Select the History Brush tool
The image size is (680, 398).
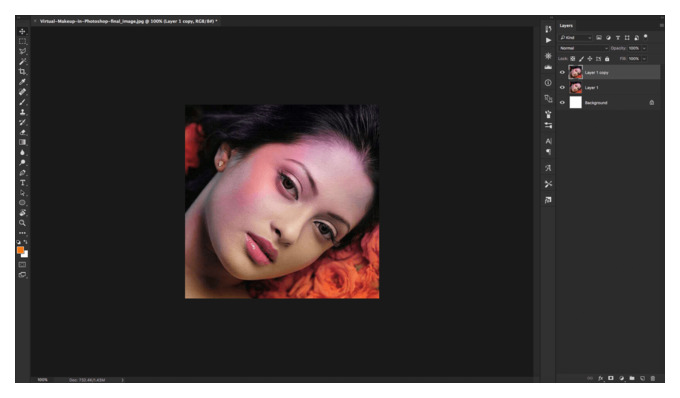coord(22,122)
